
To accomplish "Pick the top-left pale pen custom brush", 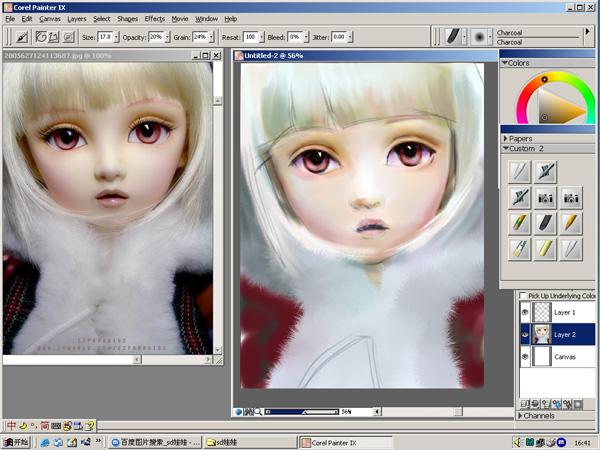I will coord(519,171).
